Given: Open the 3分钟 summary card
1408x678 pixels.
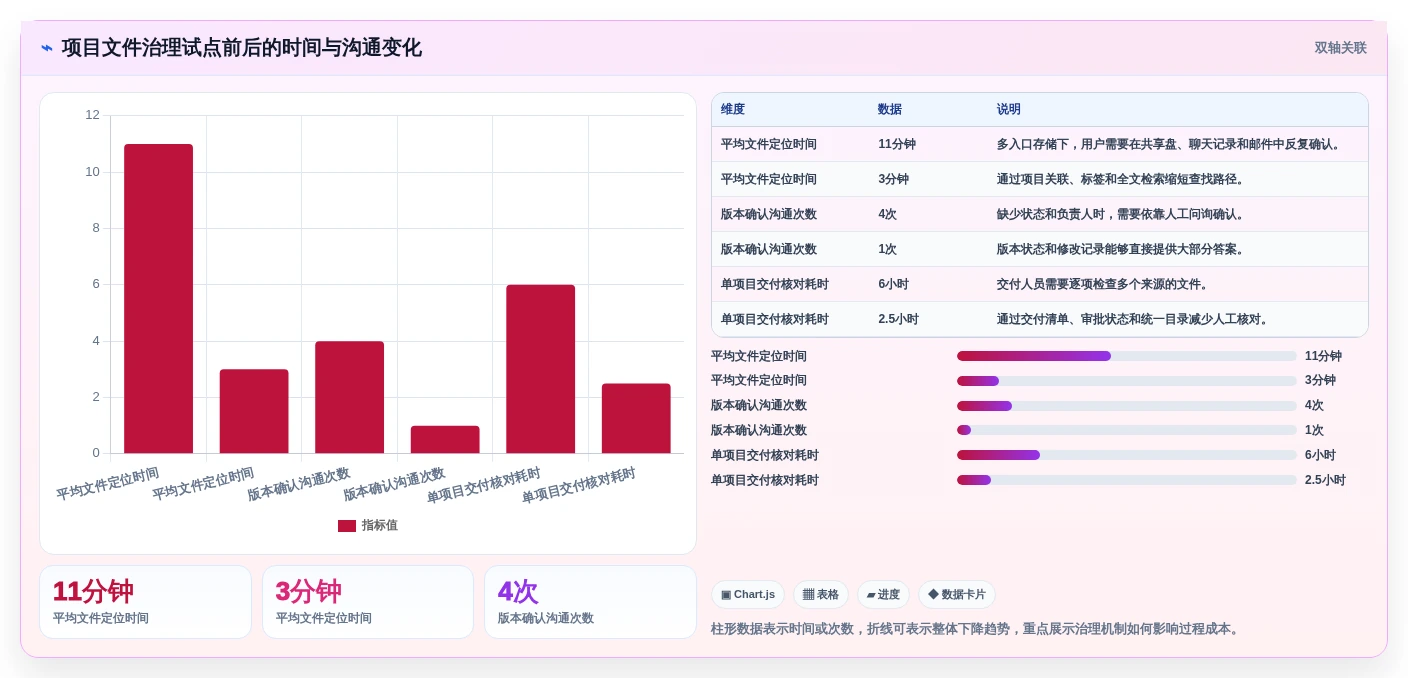Looking at the screenshot, I should (x=368, y=602).
